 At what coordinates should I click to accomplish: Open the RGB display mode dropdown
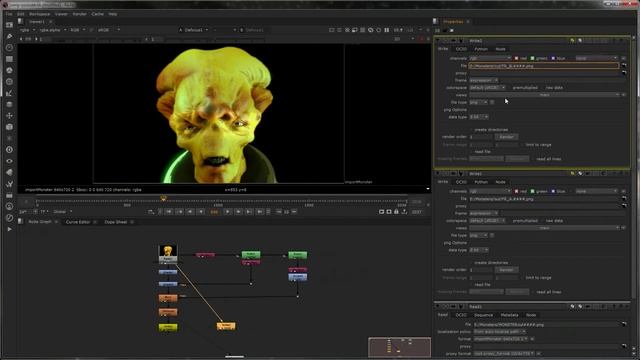78,30
